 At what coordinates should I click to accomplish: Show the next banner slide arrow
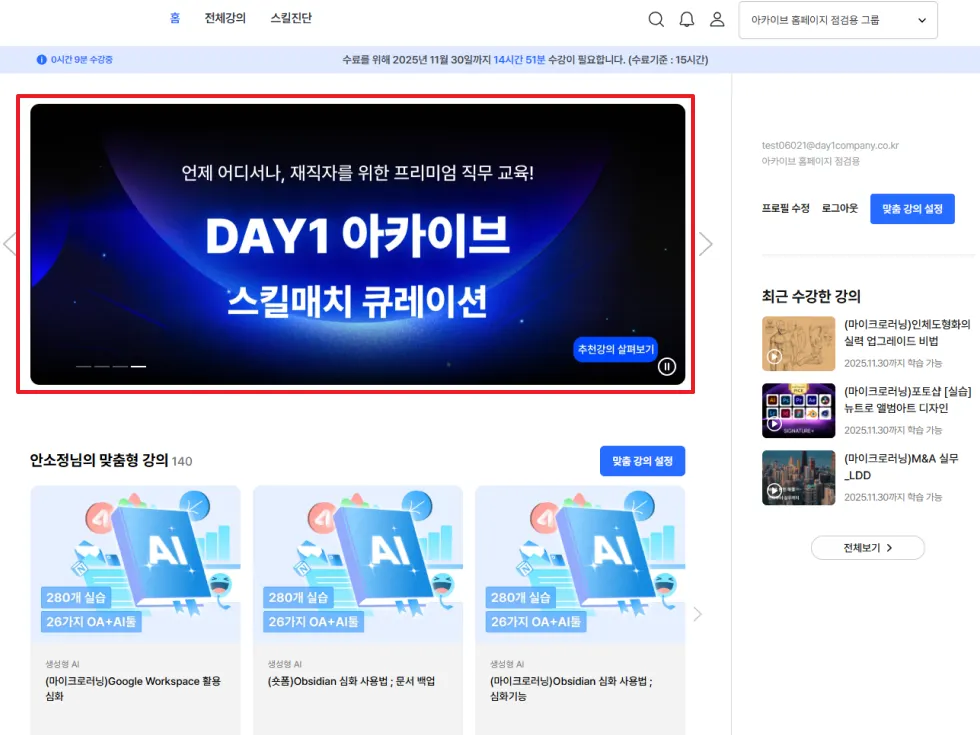706,244
